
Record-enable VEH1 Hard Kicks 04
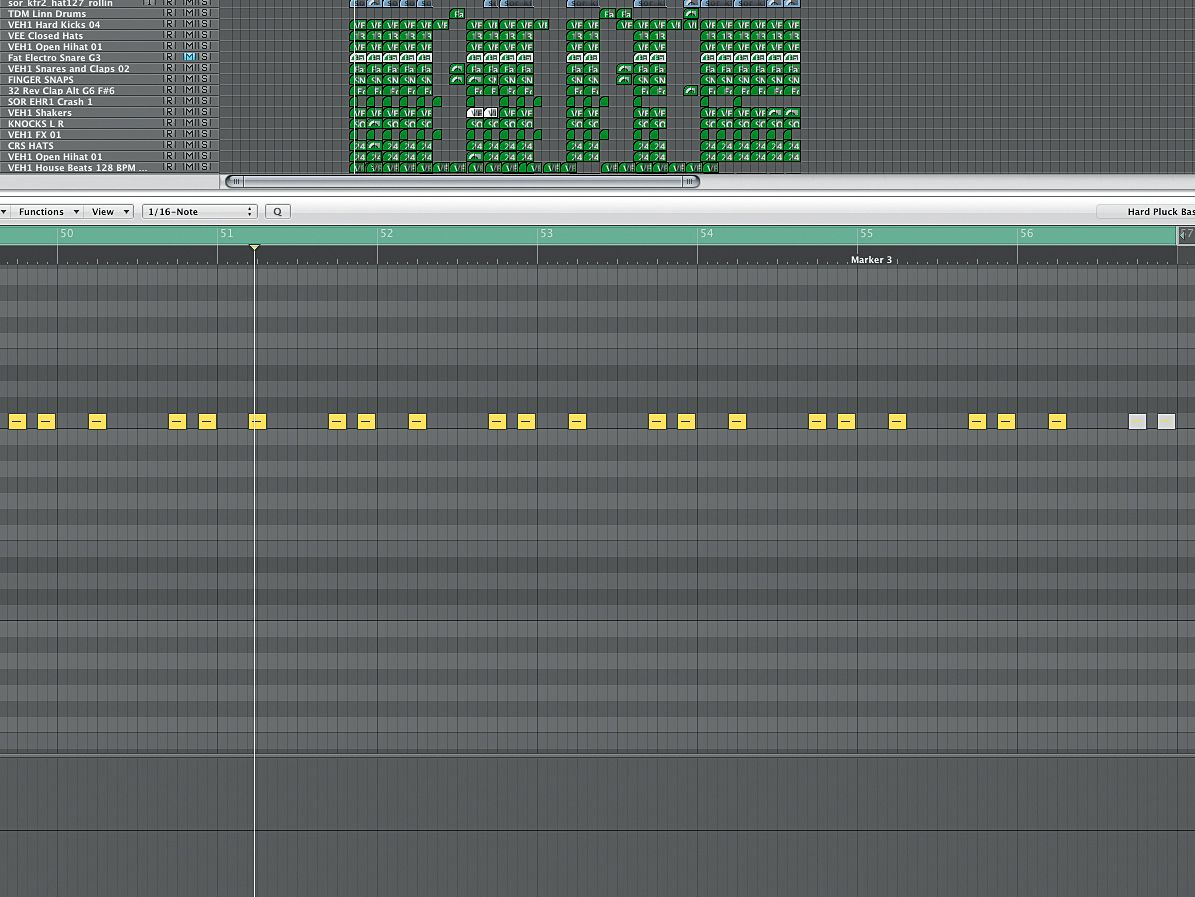click(169, 25)
